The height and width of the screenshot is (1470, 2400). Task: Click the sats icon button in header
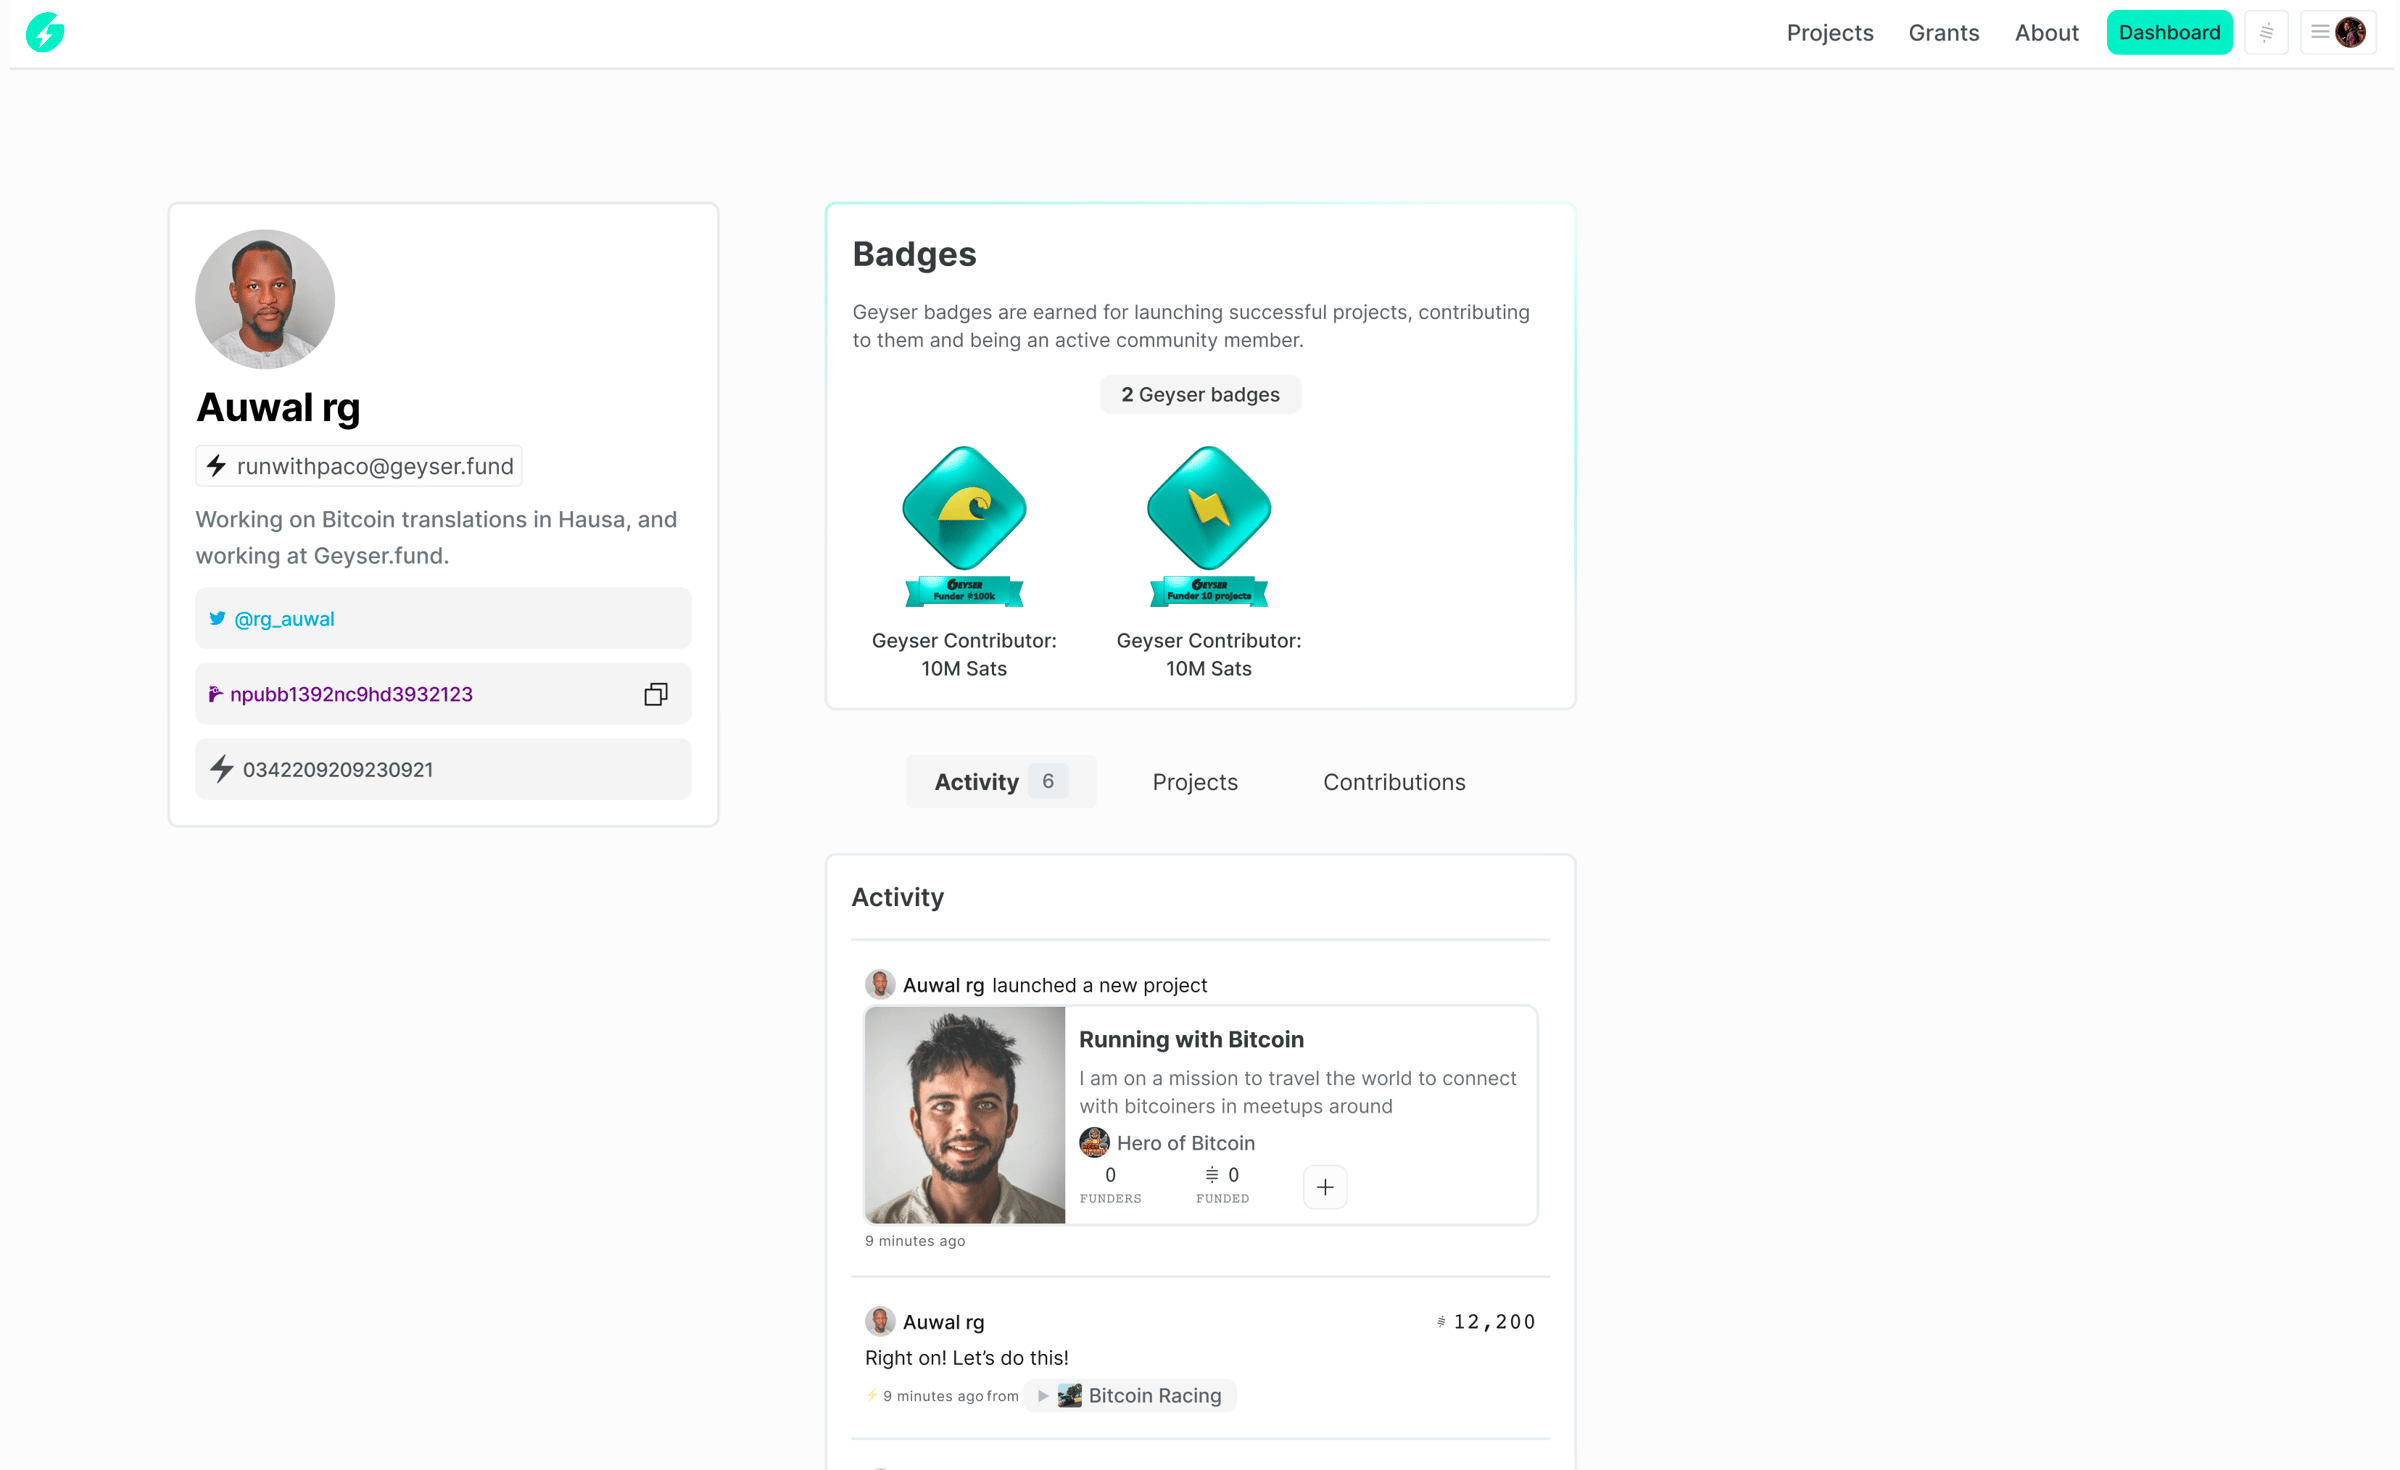[2266, 33]
